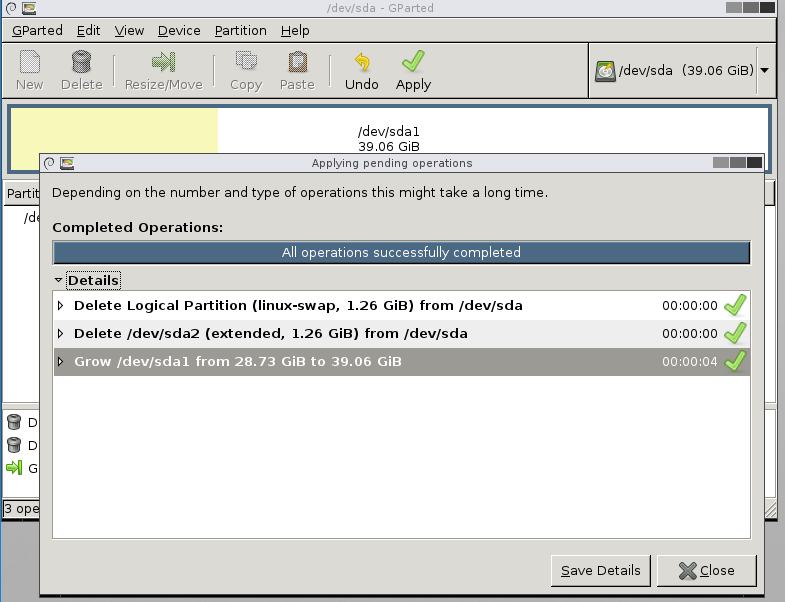Click the window menu swirl icon in main title bar
The width and height of the screenshot is (785, 602).
[x=11, y=8]
